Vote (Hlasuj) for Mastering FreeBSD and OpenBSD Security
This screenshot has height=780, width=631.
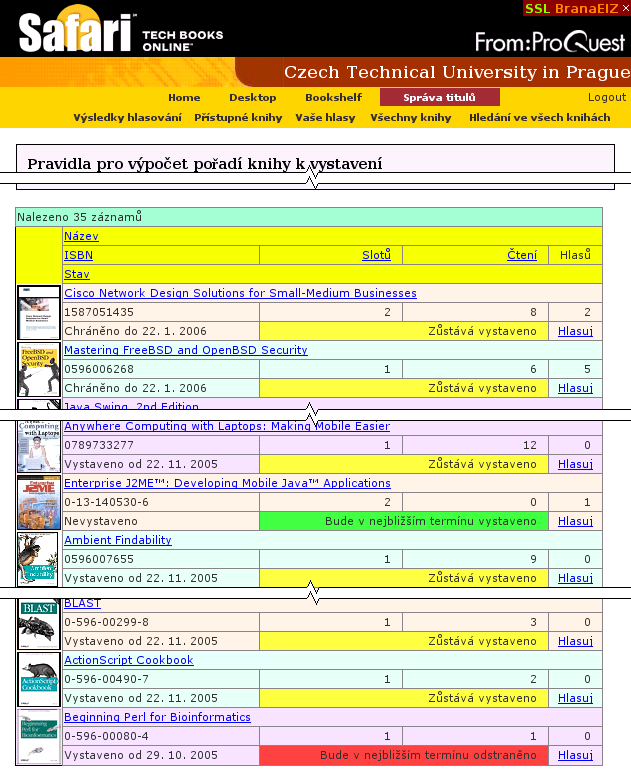pyautogui.click(x=575, y=388)
